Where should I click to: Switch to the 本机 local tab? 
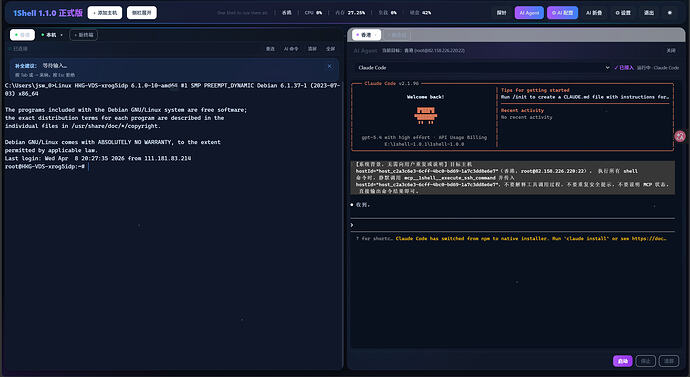click(x=49, y=35)
